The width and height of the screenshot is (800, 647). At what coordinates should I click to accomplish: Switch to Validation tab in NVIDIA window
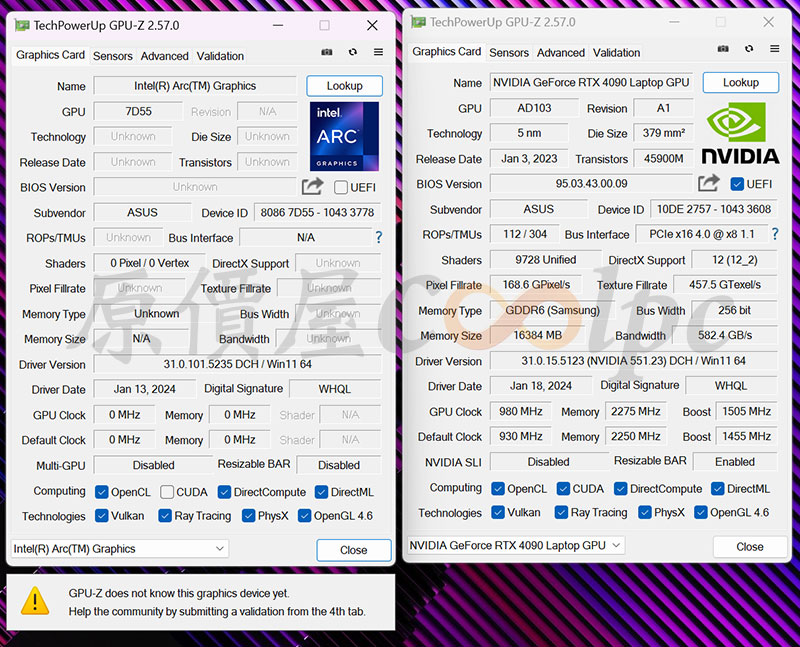tap(616, 53)
